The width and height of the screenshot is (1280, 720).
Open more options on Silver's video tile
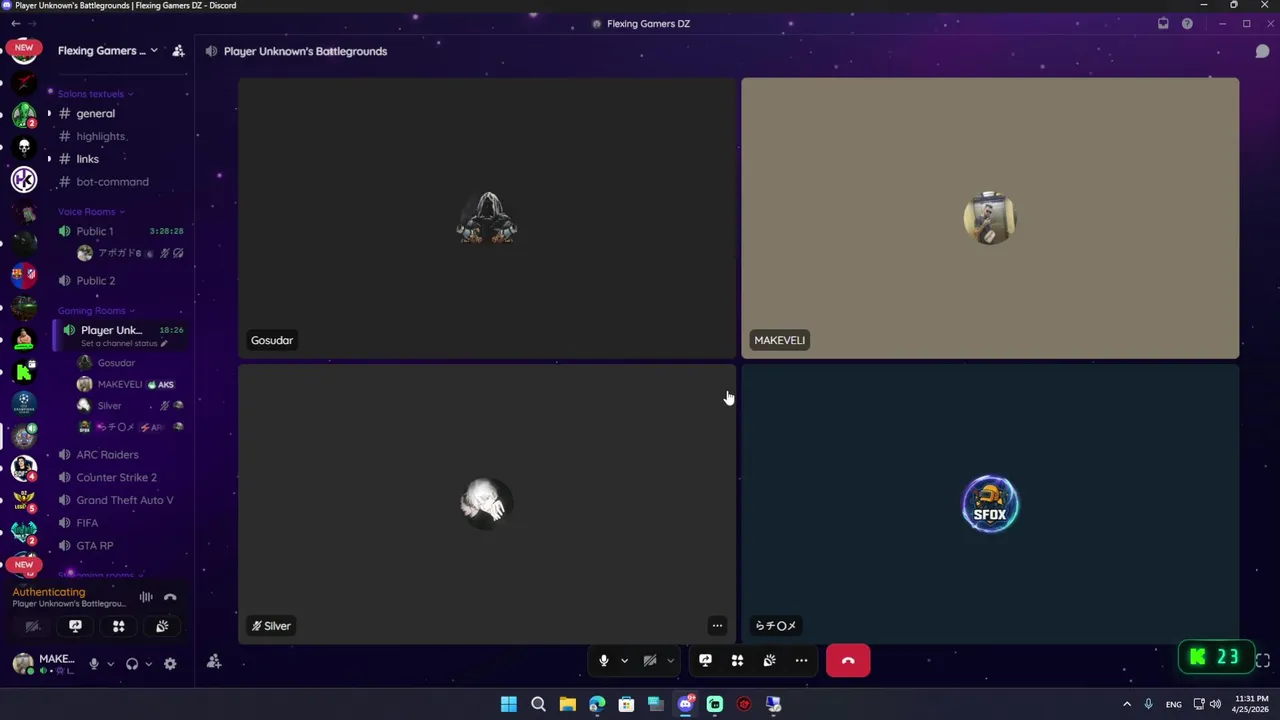[717, 626]
